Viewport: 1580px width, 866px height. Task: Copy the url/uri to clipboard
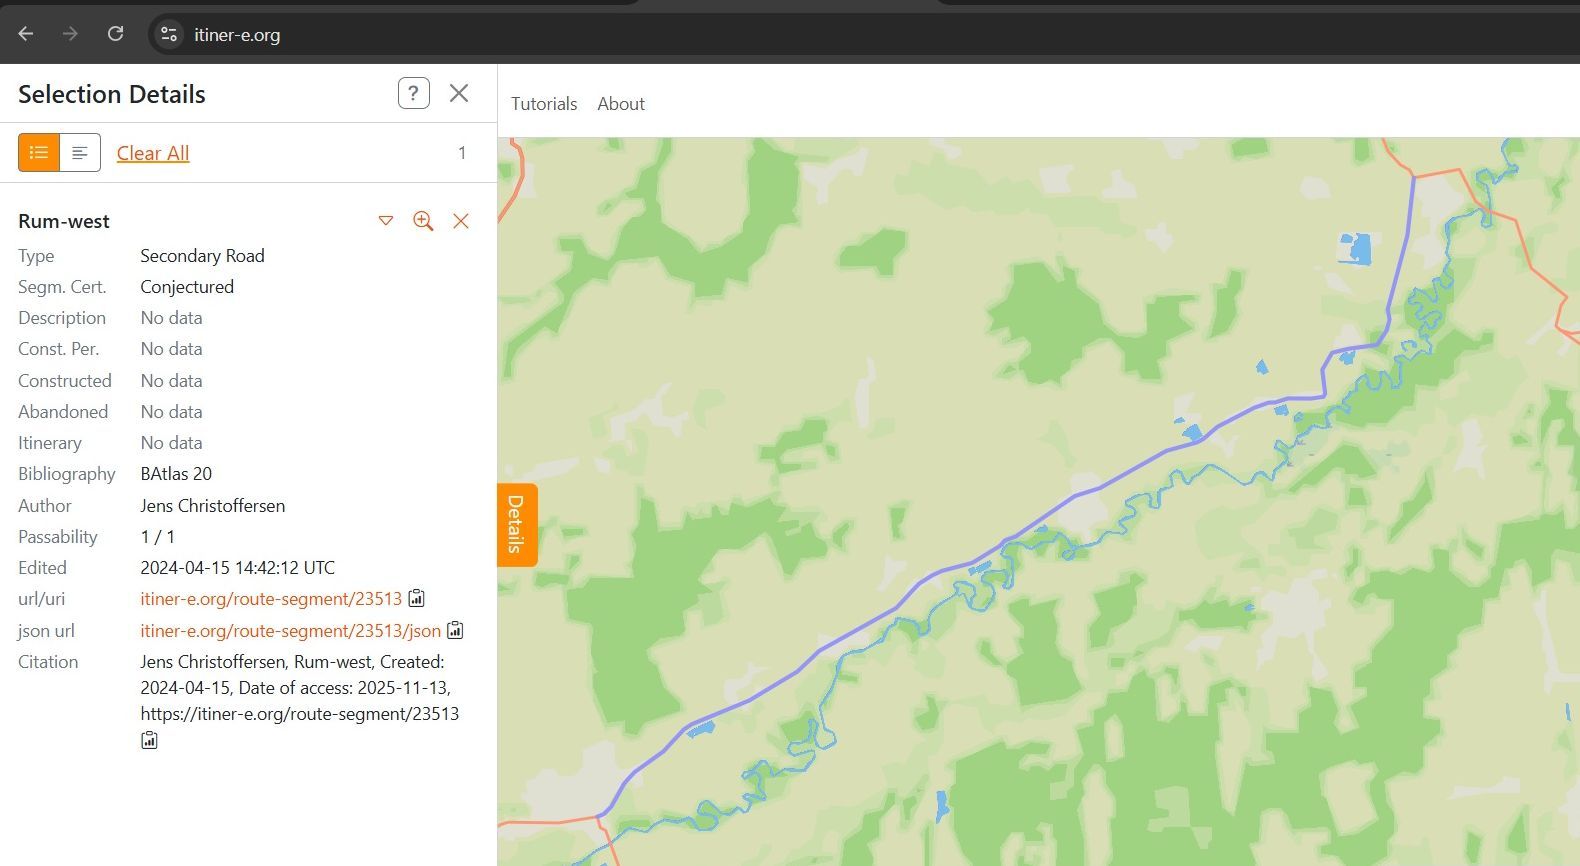tap(417, 599)
